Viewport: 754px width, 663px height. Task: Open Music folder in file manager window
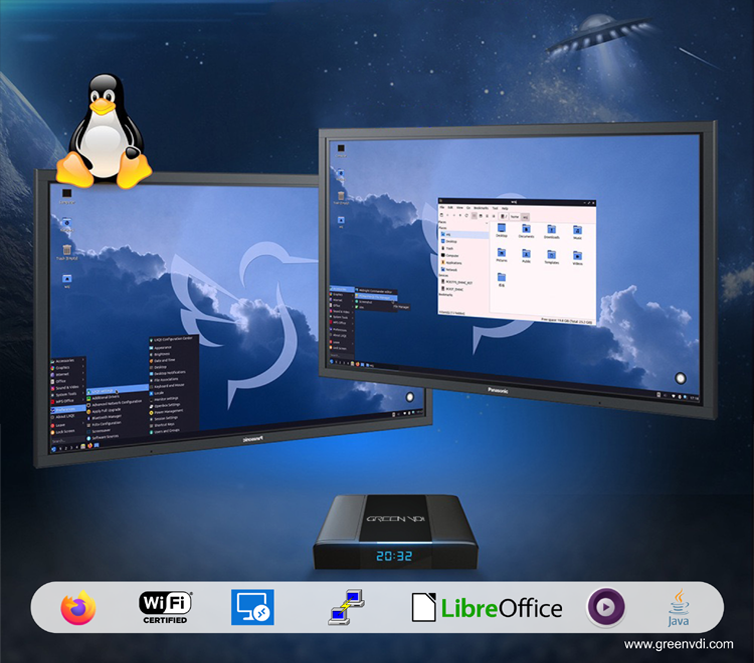[x=578, y=233]
